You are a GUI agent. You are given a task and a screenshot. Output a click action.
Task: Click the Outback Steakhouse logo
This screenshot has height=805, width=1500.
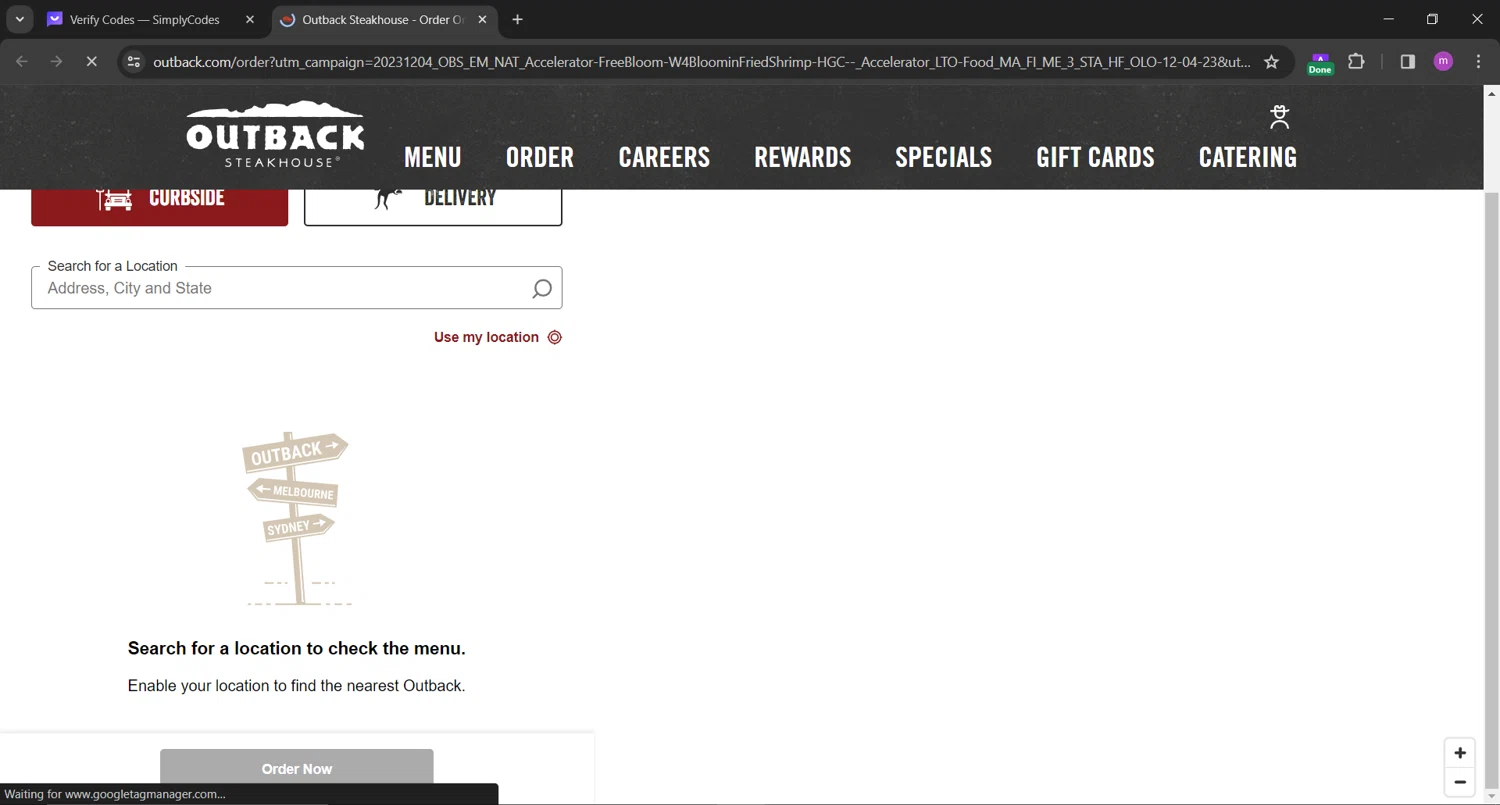(275, 134)
